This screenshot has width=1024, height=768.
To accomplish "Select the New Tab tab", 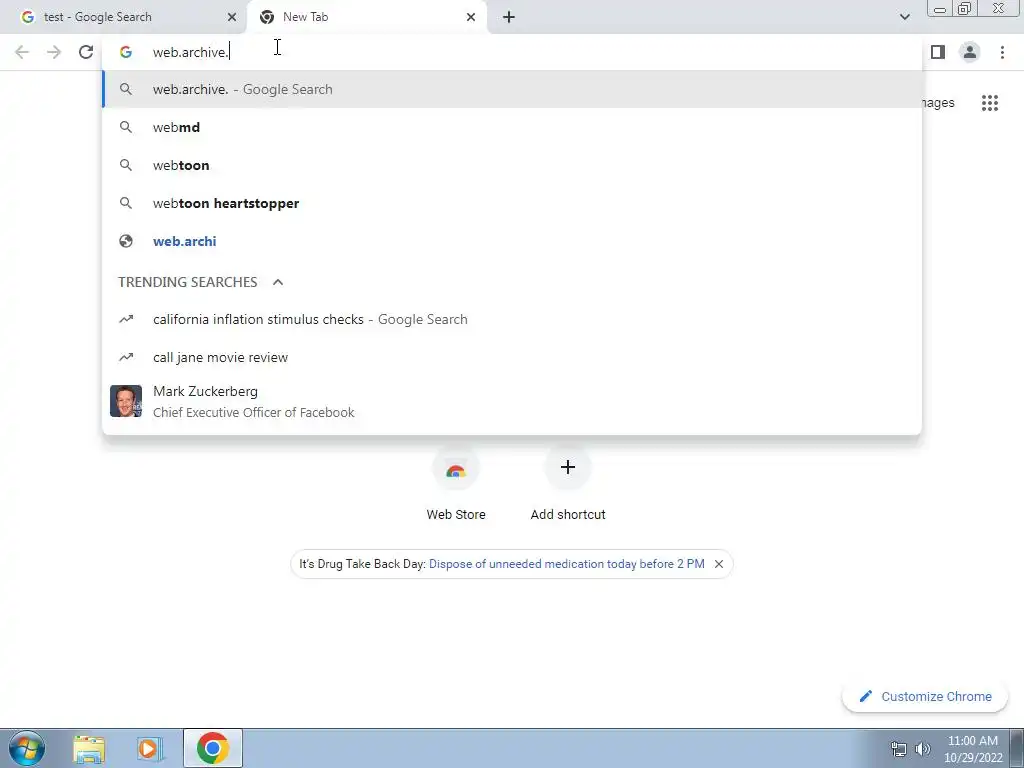I will (x=367, y=17).
